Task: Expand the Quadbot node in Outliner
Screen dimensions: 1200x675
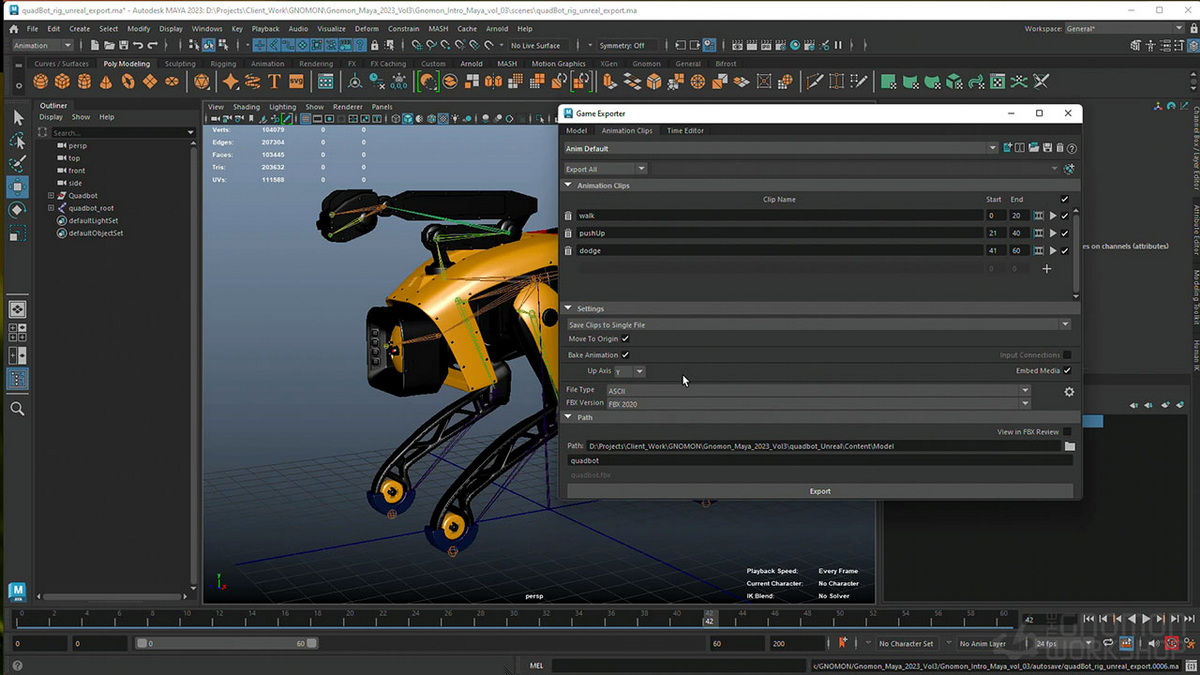Action: click(x=51, y=196)
